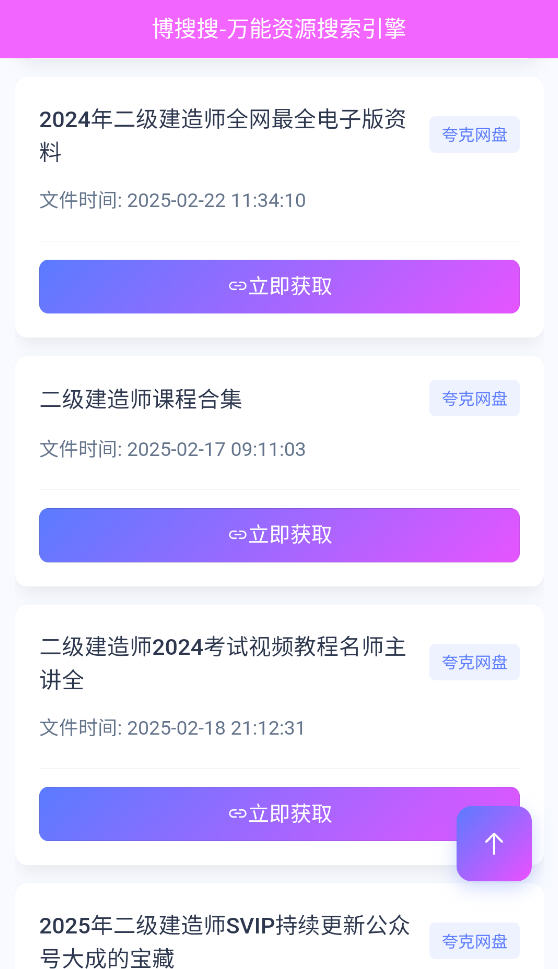
Task: Open the title 二级建造师2024考试视频教程名师主讲全
Action: [x=223, y=662]
